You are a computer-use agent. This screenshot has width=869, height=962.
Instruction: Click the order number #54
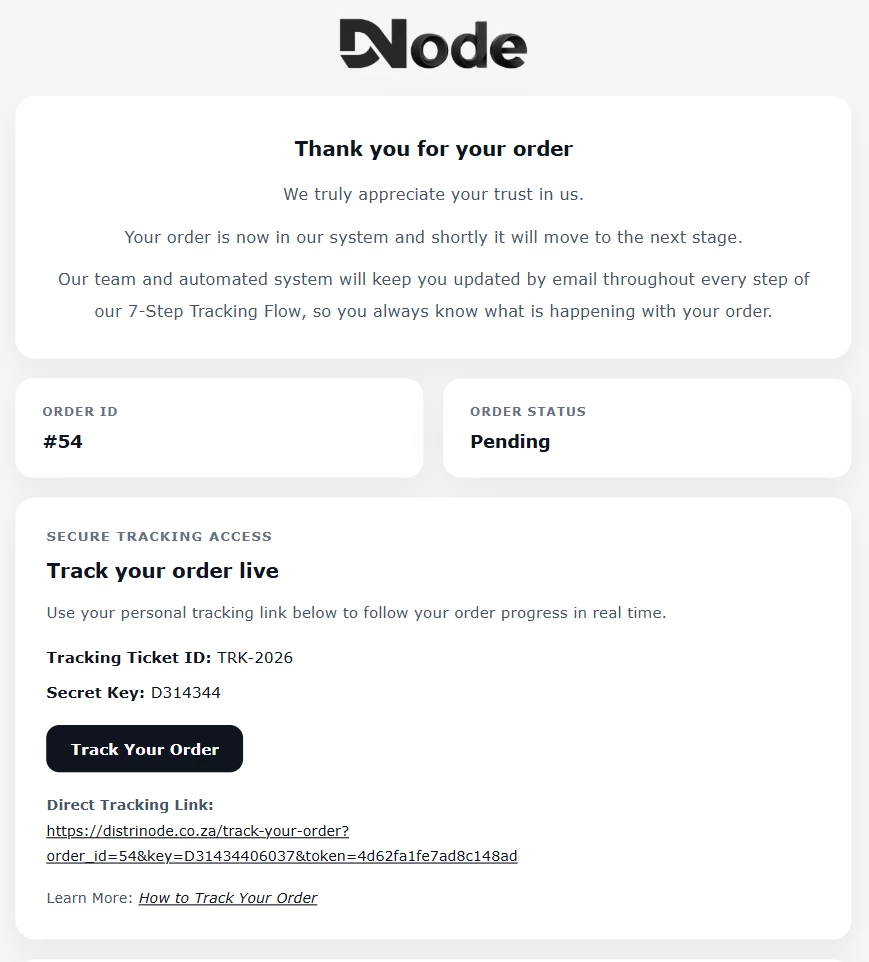(x=63, y=442)
